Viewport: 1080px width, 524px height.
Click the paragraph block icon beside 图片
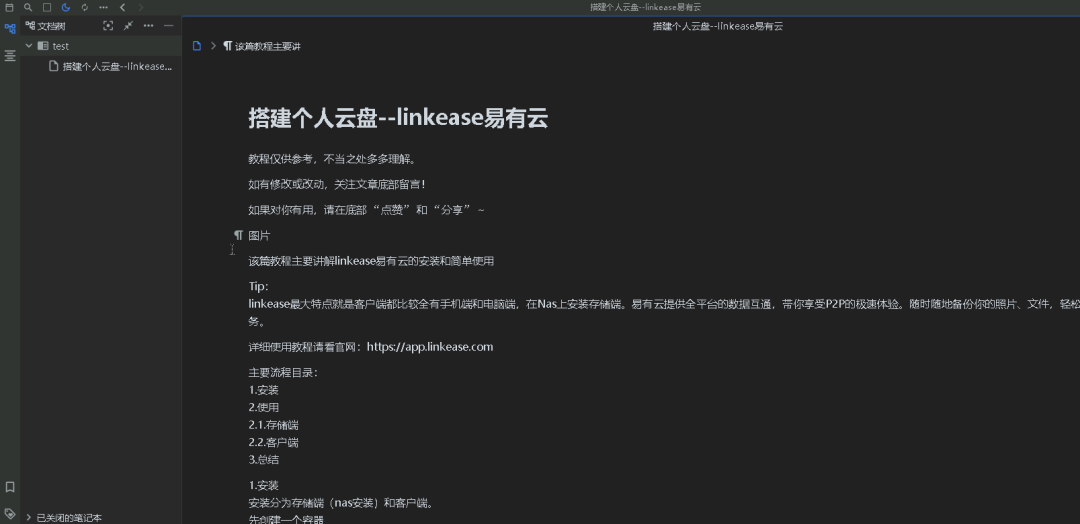click(238, 235)
